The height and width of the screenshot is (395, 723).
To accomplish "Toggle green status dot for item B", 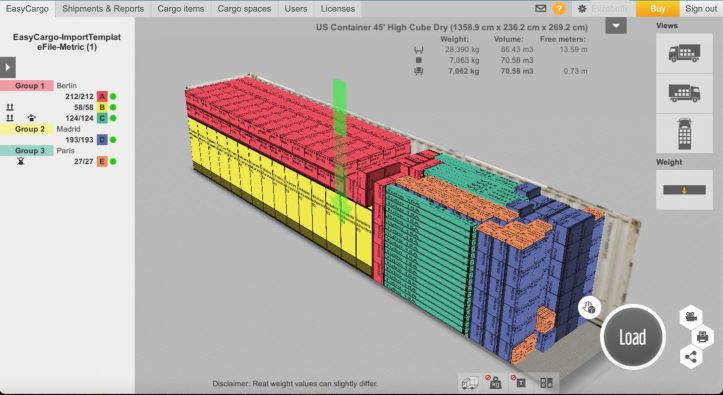I will (x=113, y=107).
